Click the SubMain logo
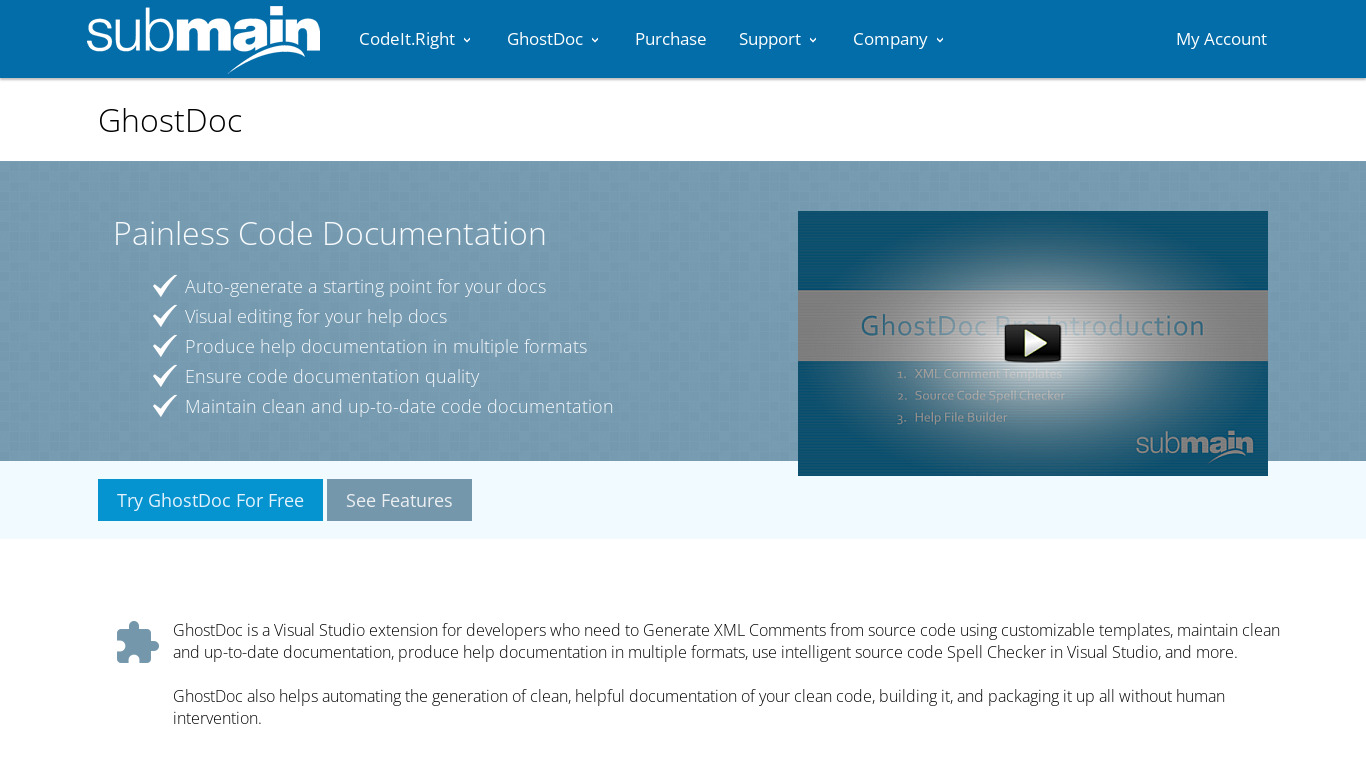1366x768 pixels. (x=204, y=40)
